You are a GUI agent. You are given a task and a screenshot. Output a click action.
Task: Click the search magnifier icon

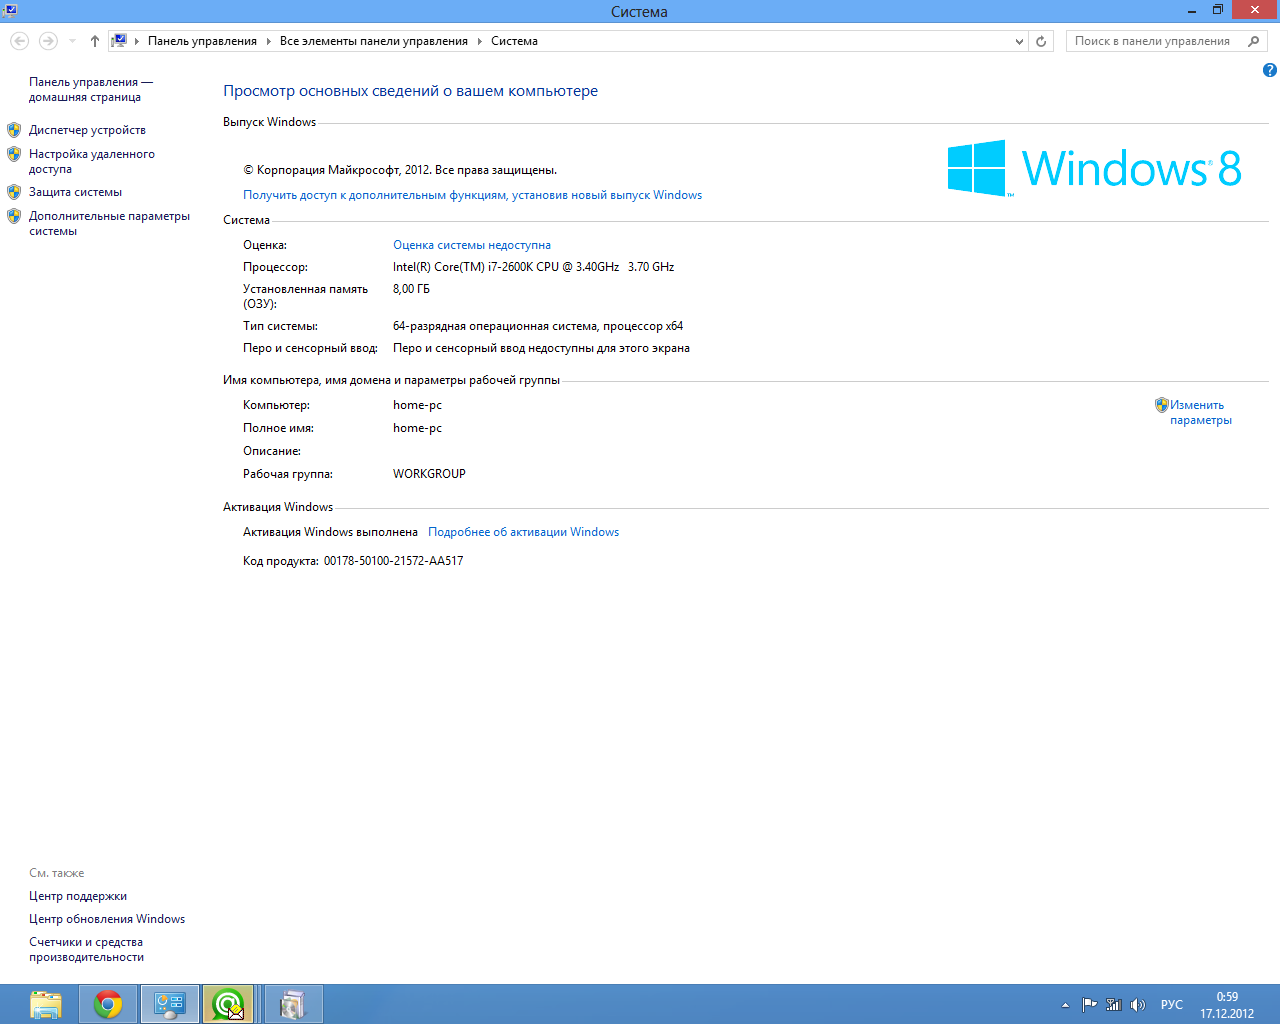click(1254, 41)
